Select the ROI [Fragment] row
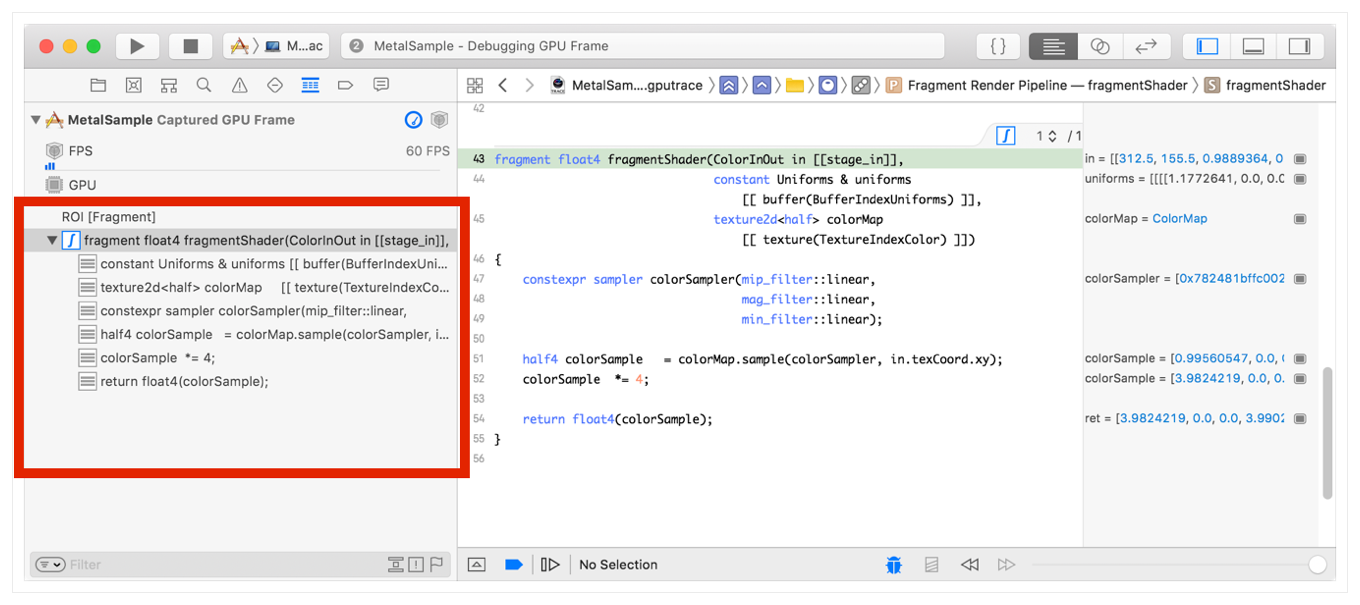The width and height of the screenshot is (1360, 605). [241, 217]
